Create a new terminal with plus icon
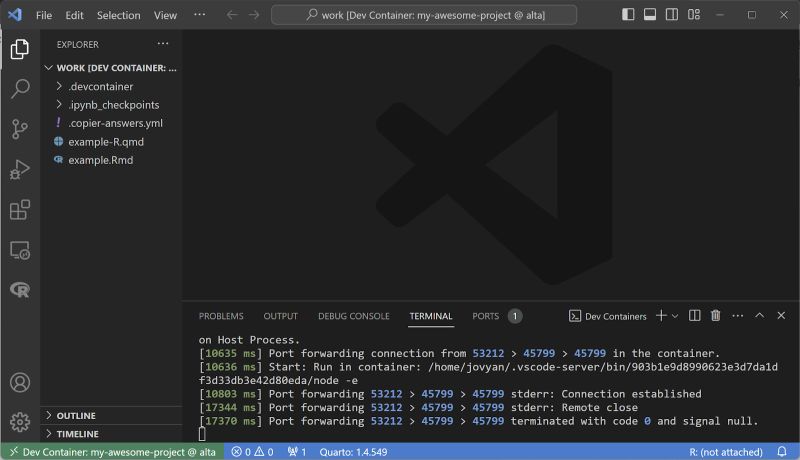The height and width of the screenshot is (460, 800). tap(661, 316)
